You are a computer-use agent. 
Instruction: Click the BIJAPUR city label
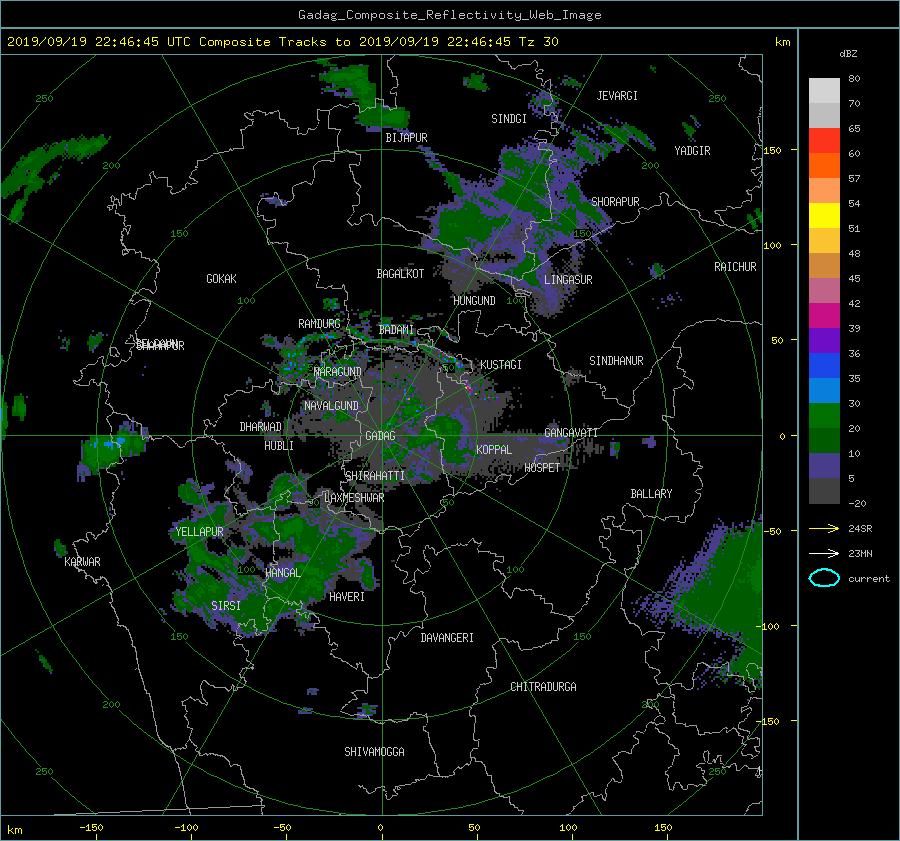406,138
